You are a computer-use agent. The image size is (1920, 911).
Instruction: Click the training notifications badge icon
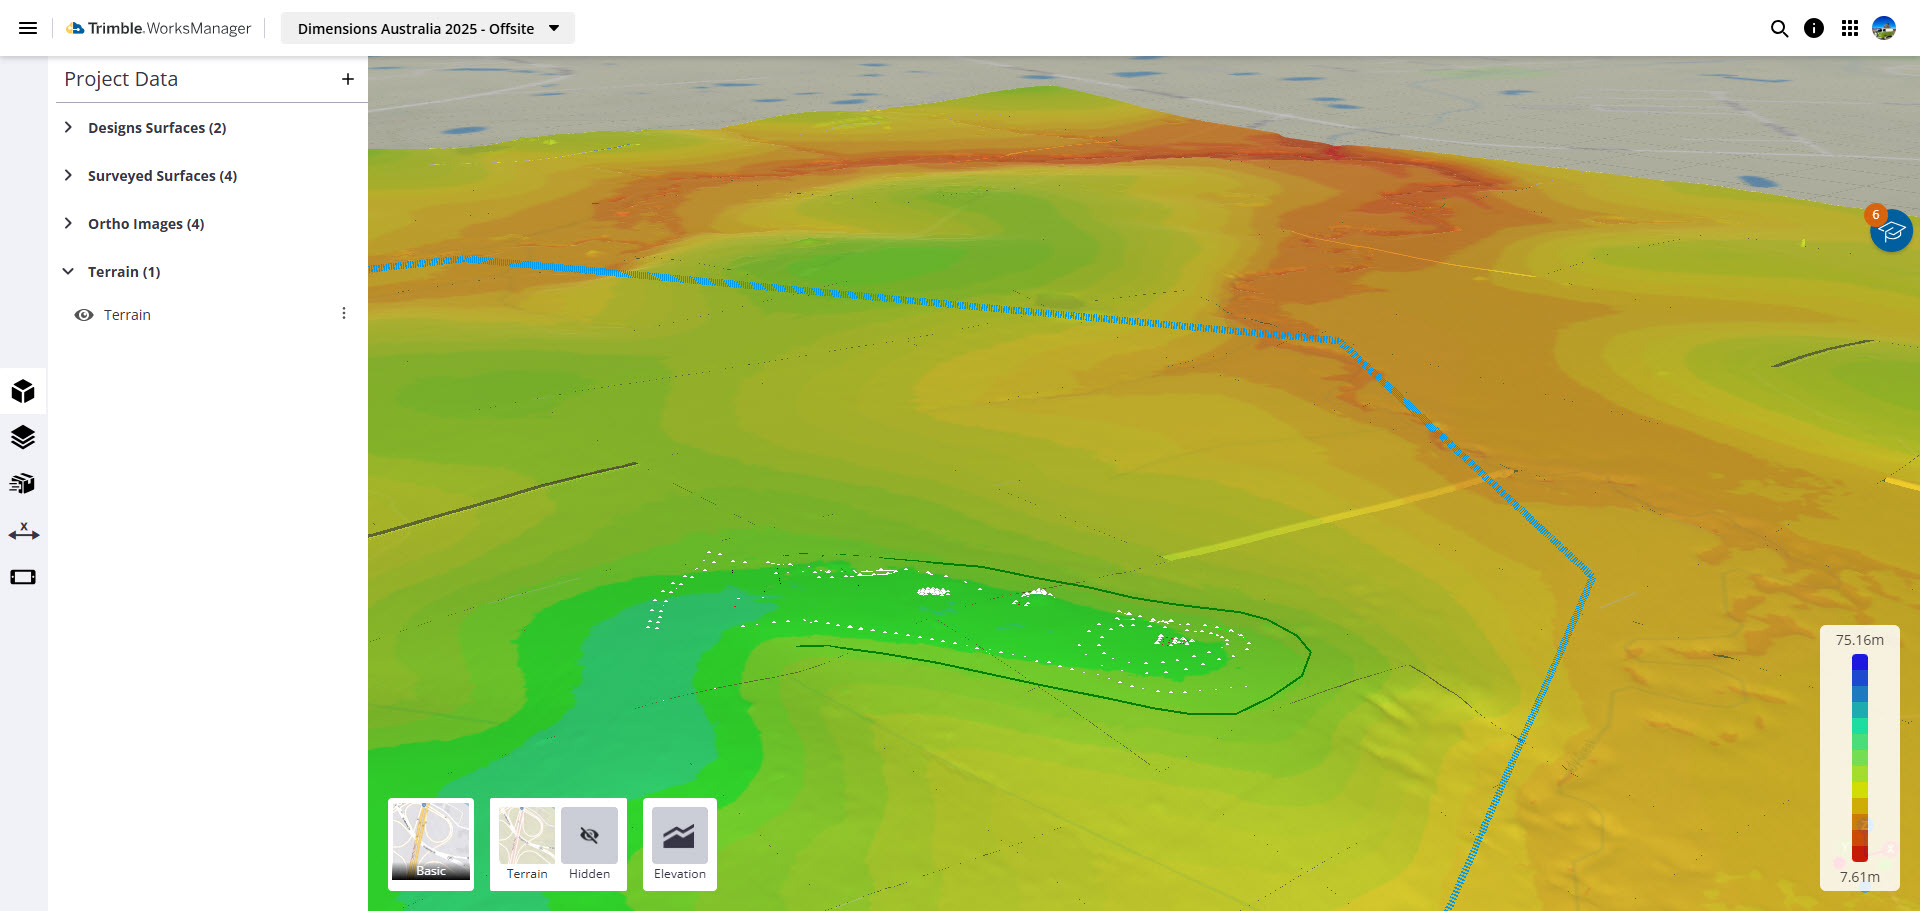tap(1891, 230)
